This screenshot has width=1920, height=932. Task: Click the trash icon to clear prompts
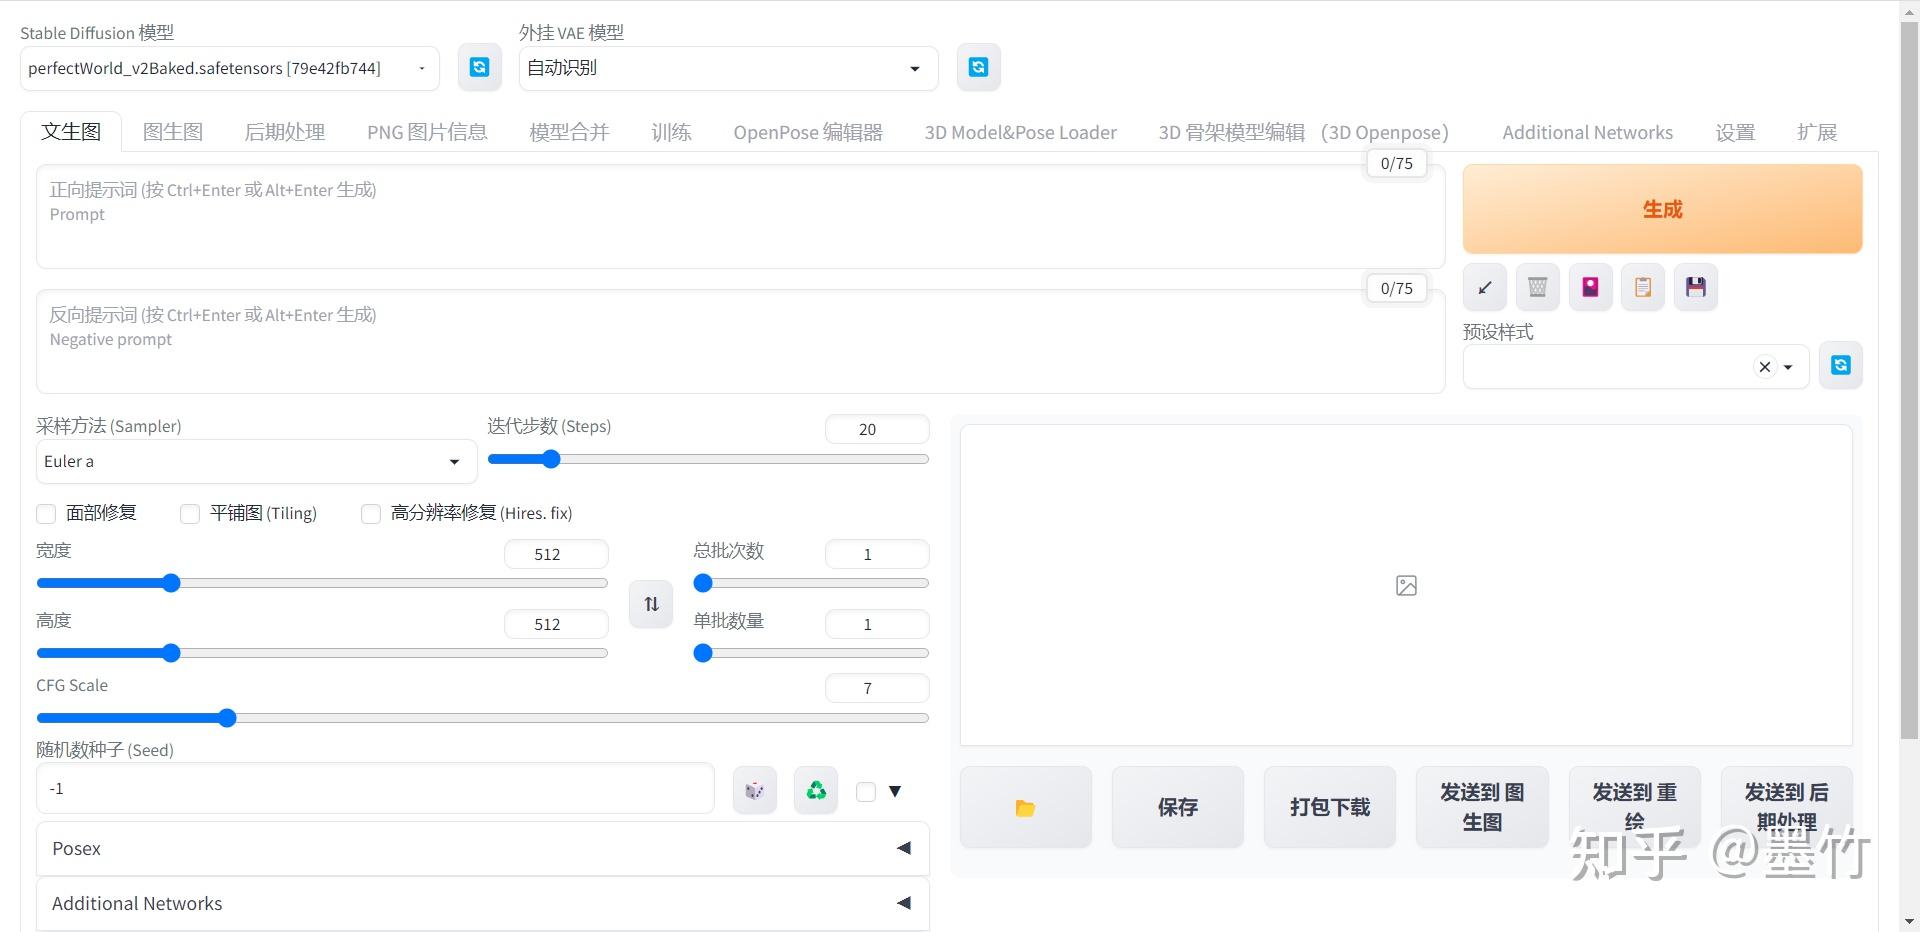tap(1537, 287)
